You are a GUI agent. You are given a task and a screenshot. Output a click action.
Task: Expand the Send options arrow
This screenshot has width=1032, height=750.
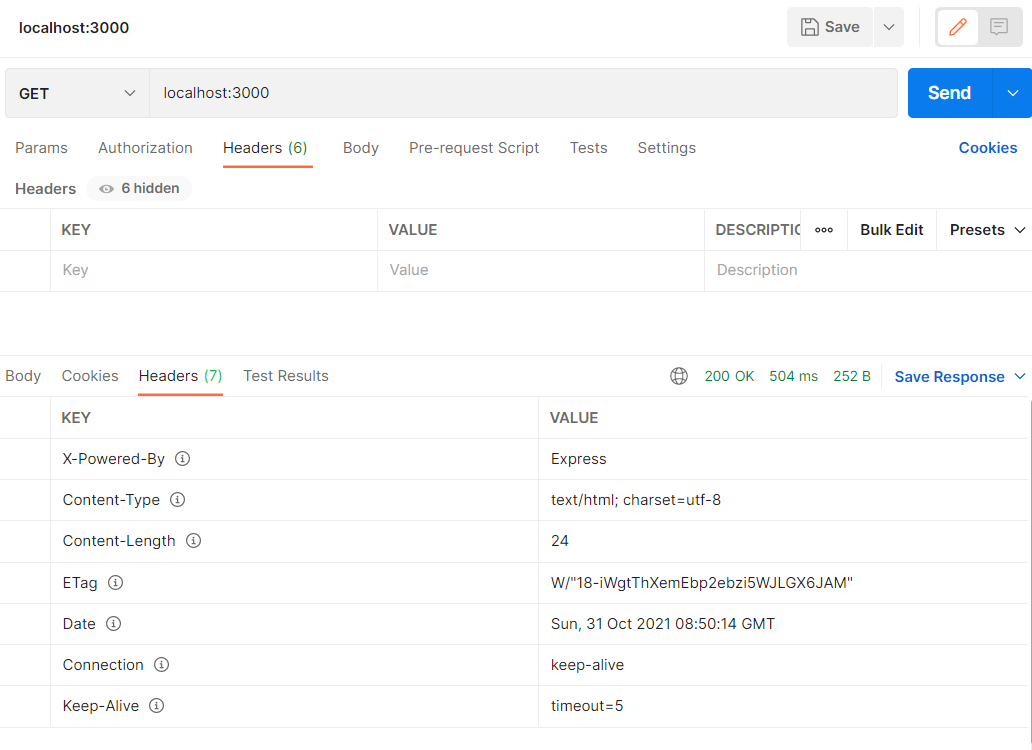(x=1012, y=93)
